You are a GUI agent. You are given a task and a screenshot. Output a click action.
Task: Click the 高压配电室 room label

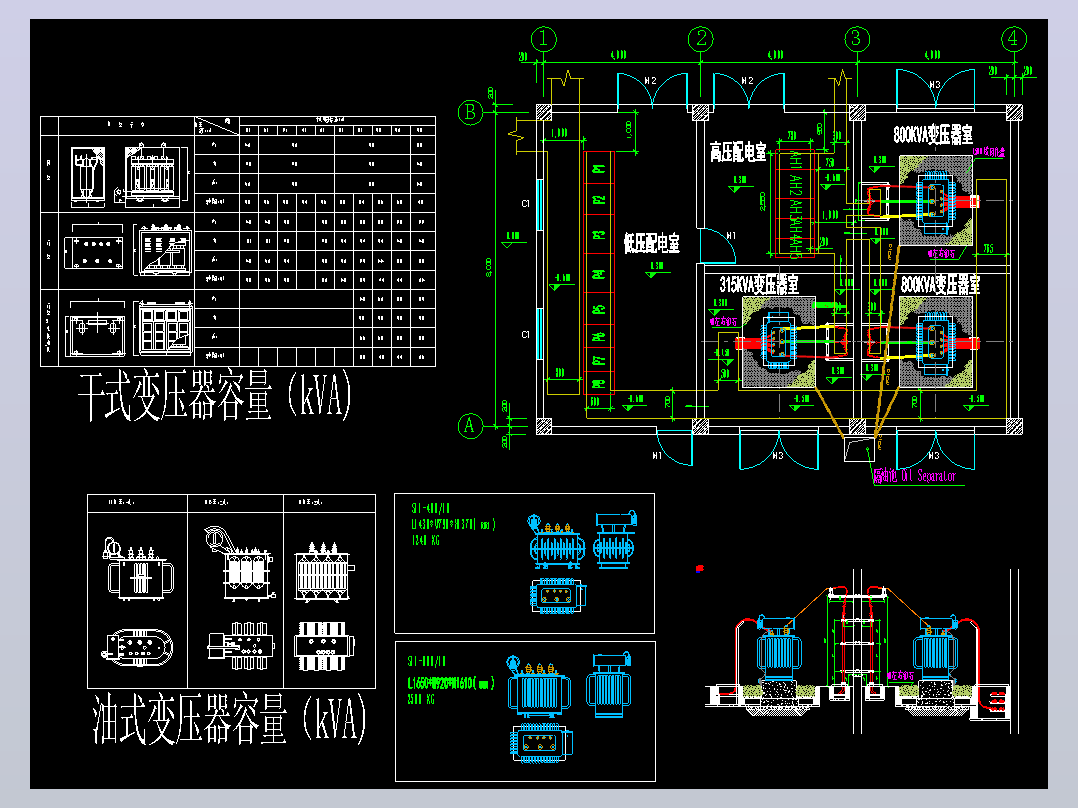[x=738, y=152]
